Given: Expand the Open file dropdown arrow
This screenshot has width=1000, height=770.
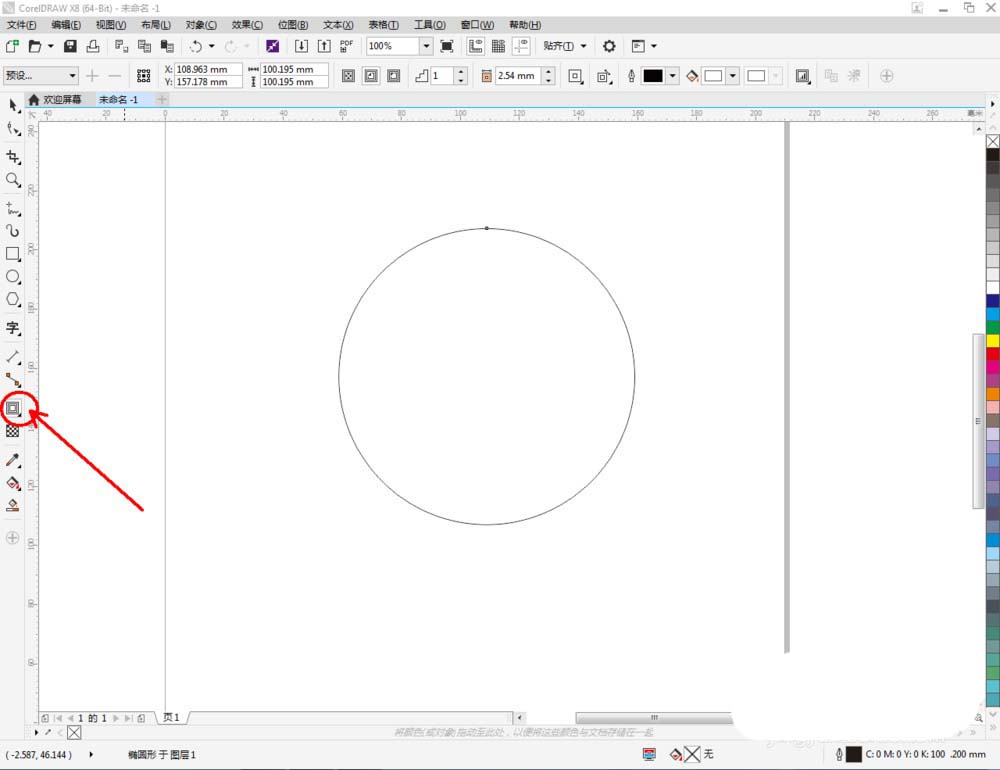Looking at the screenshot, I should pos(50,46).
